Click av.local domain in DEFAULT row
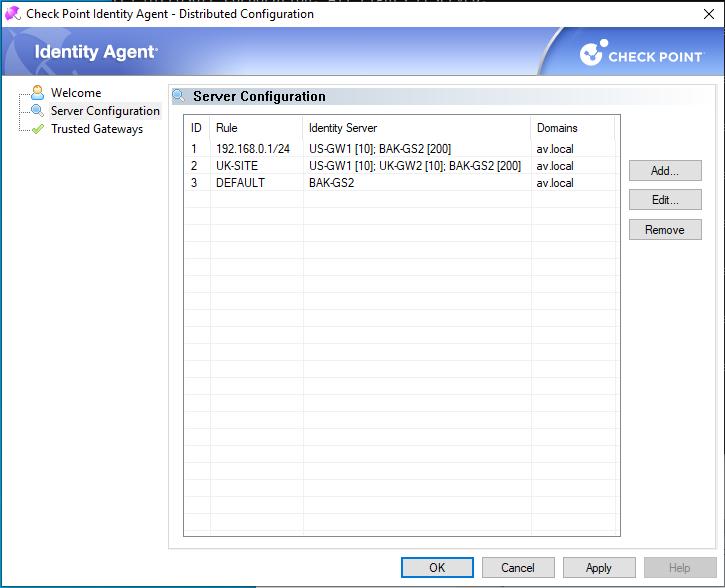The image size is (725, 588). [x=555, y=183]
